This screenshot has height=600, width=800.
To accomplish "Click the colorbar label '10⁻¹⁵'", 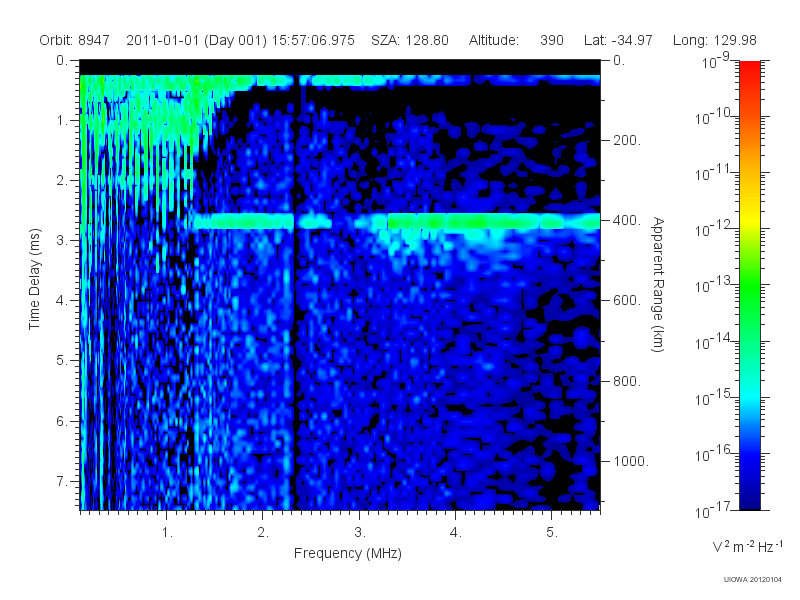I will [x=714, y=397].
